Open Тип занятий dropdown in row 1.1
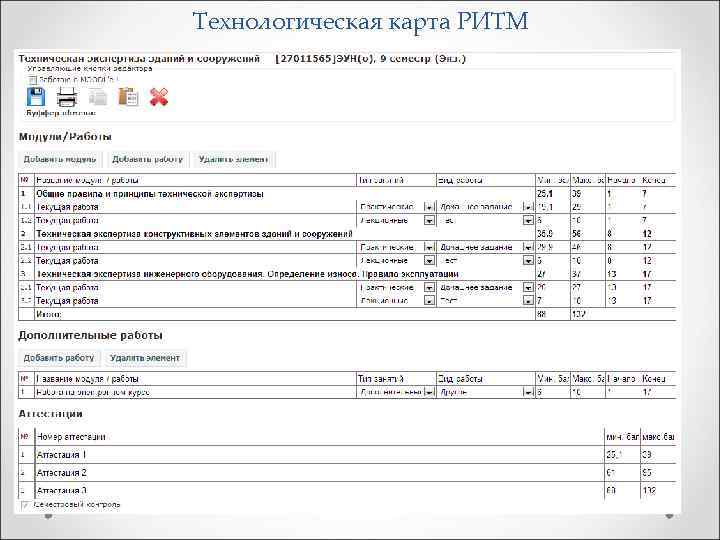The height and width of the screenshot is (540, 720). (429, 207)
